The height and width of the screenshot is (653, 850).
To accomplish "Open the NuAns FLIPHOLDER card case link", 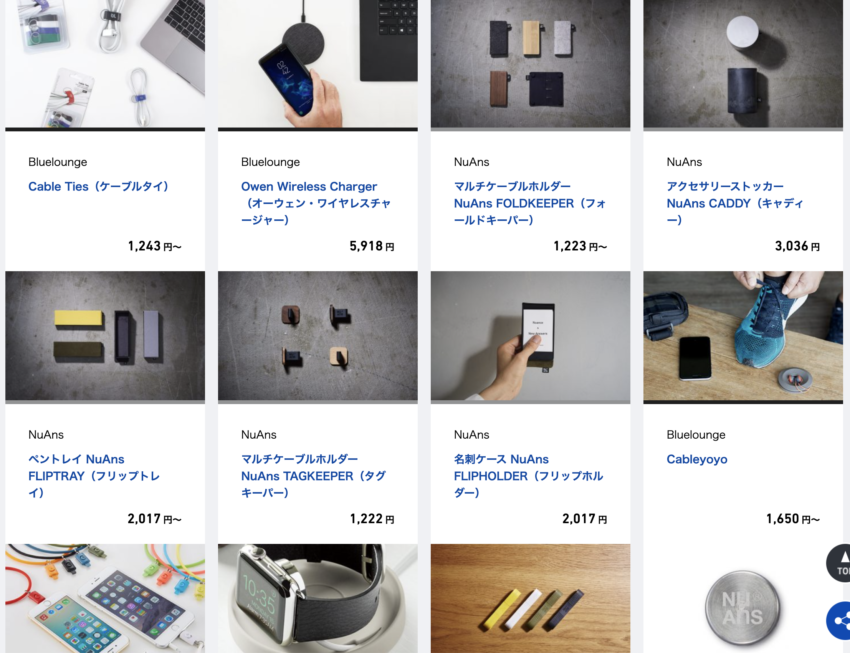I will [529, 476].
